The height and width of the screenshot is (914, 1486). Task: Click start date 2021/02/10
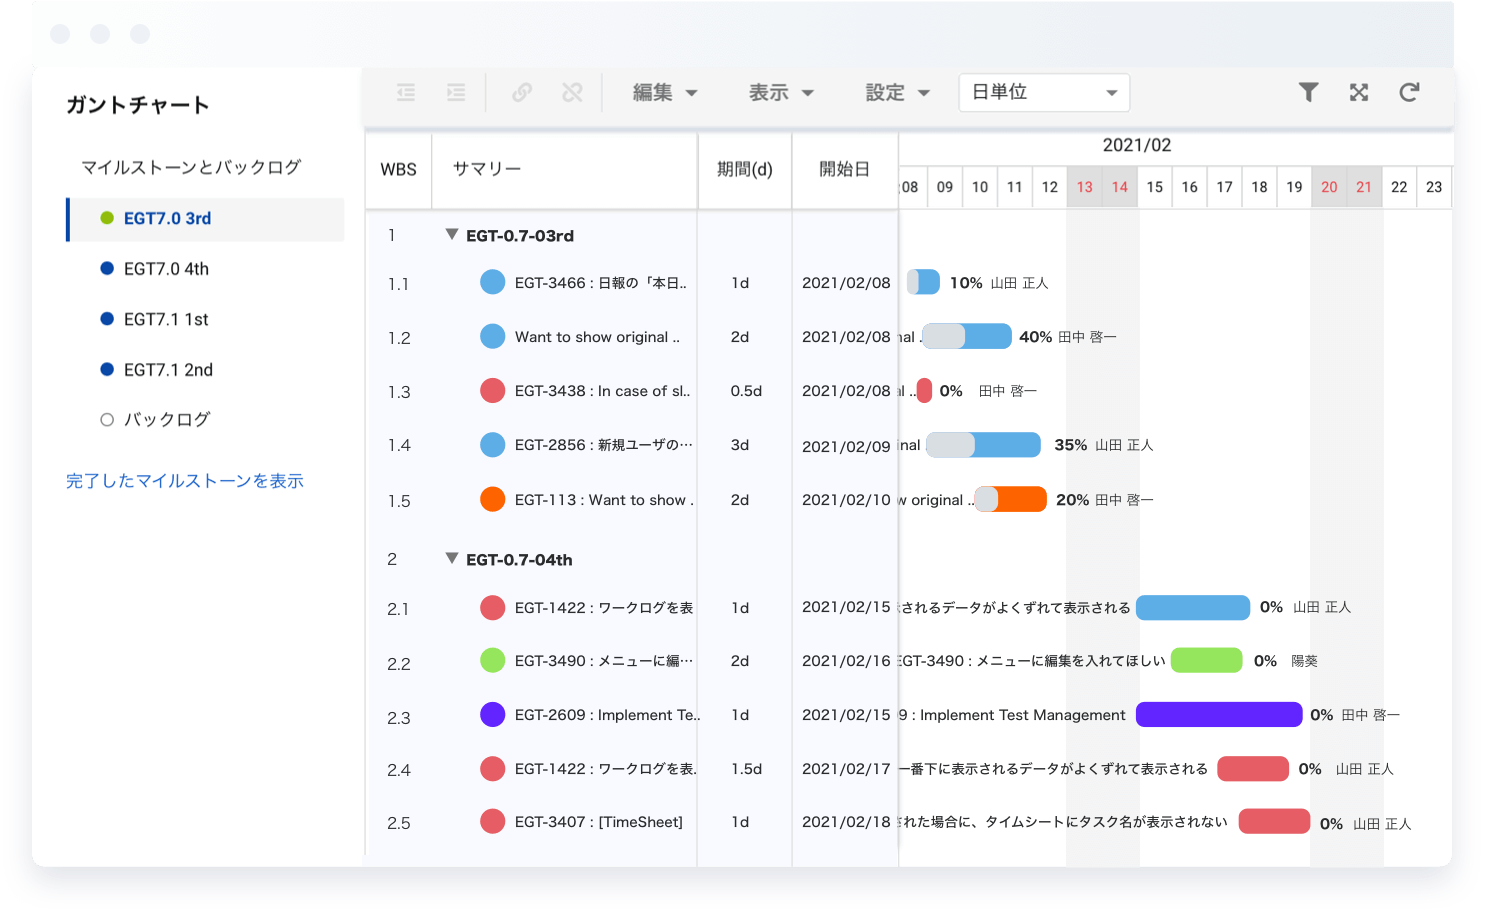[846, 500]
